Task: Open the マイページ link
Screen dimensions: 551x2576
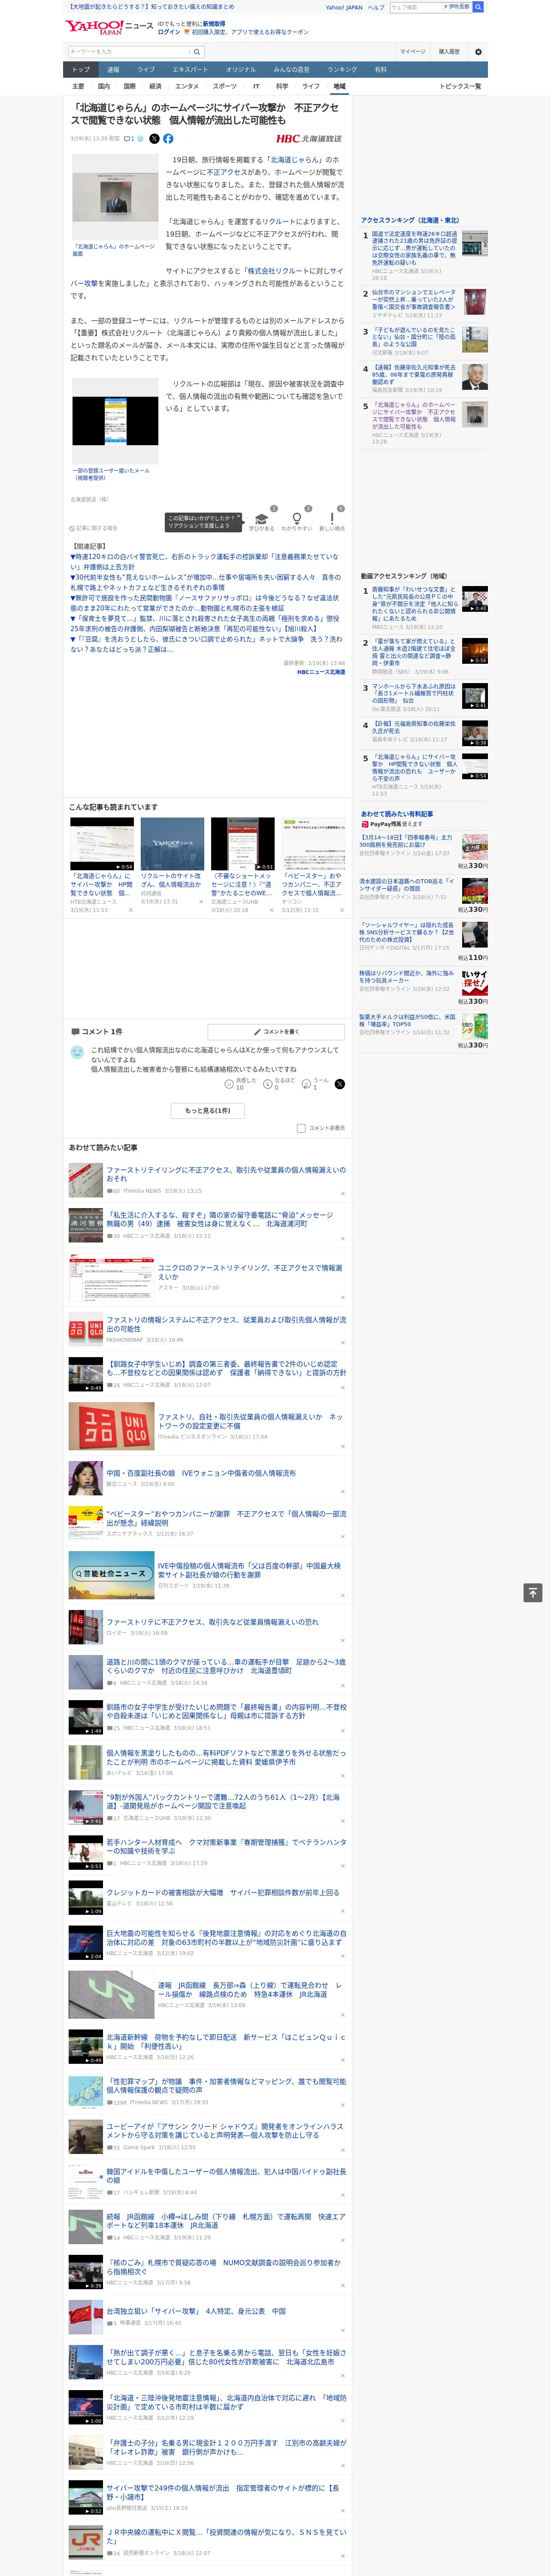Action: 412,52
